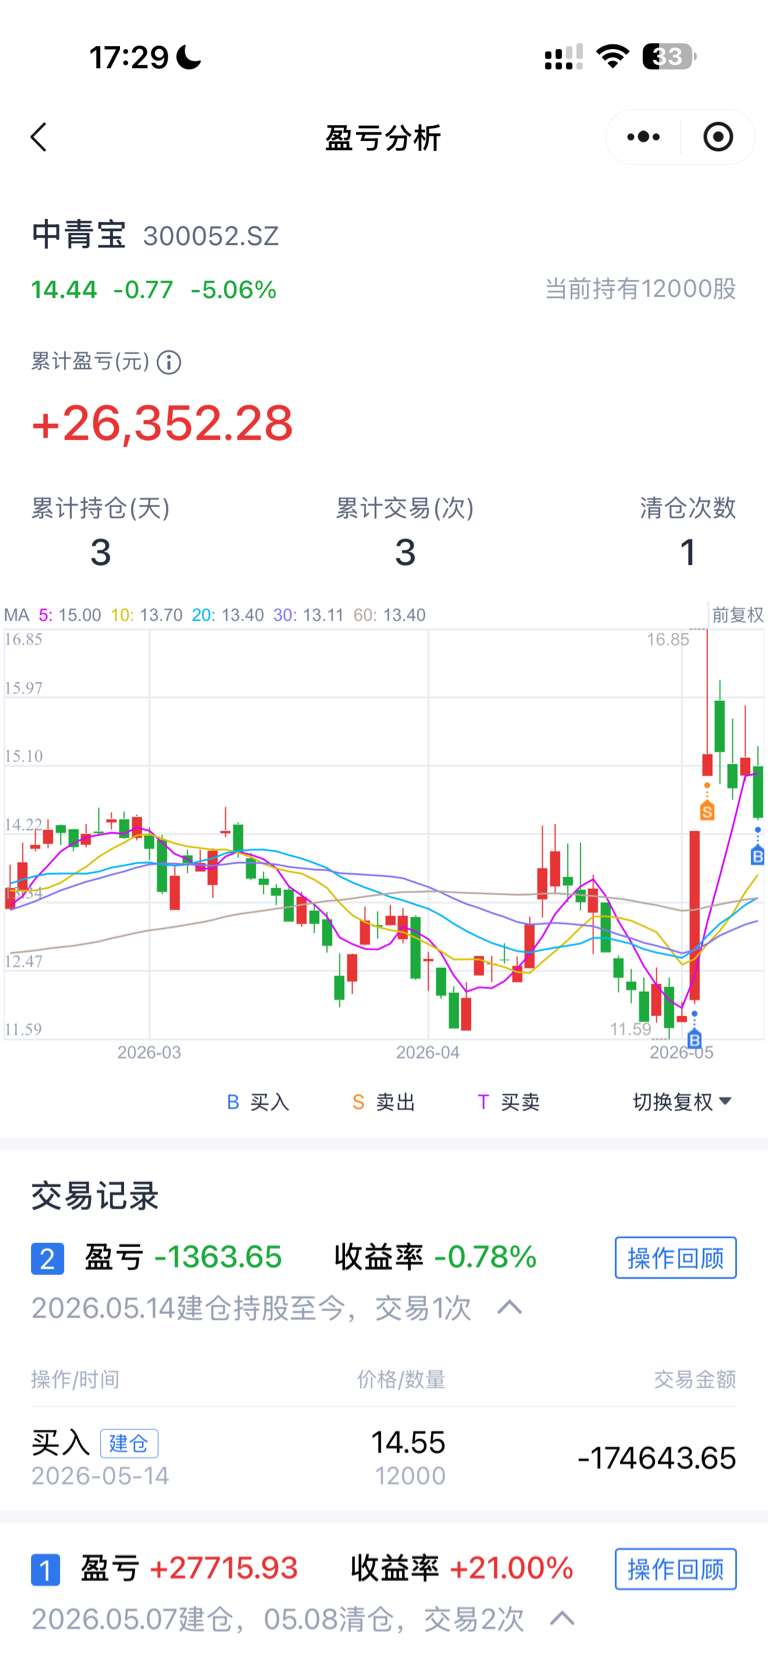Viewport: 768px width, 1669px height.
Task: Tap the MA 5 indicator value
Action: click(70, 615)
